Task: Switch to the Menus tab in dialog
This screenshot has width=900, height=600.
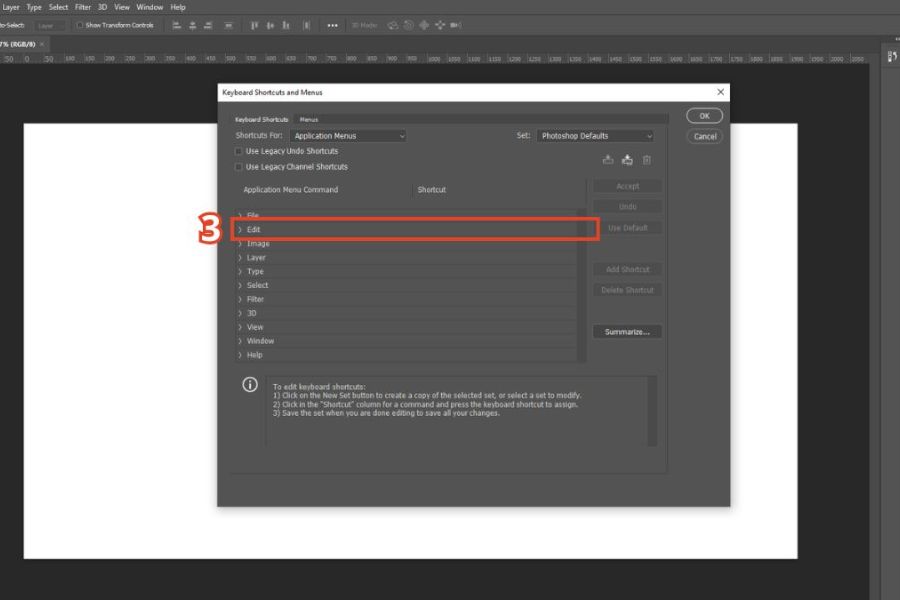Action: click(x=309, y=119)
